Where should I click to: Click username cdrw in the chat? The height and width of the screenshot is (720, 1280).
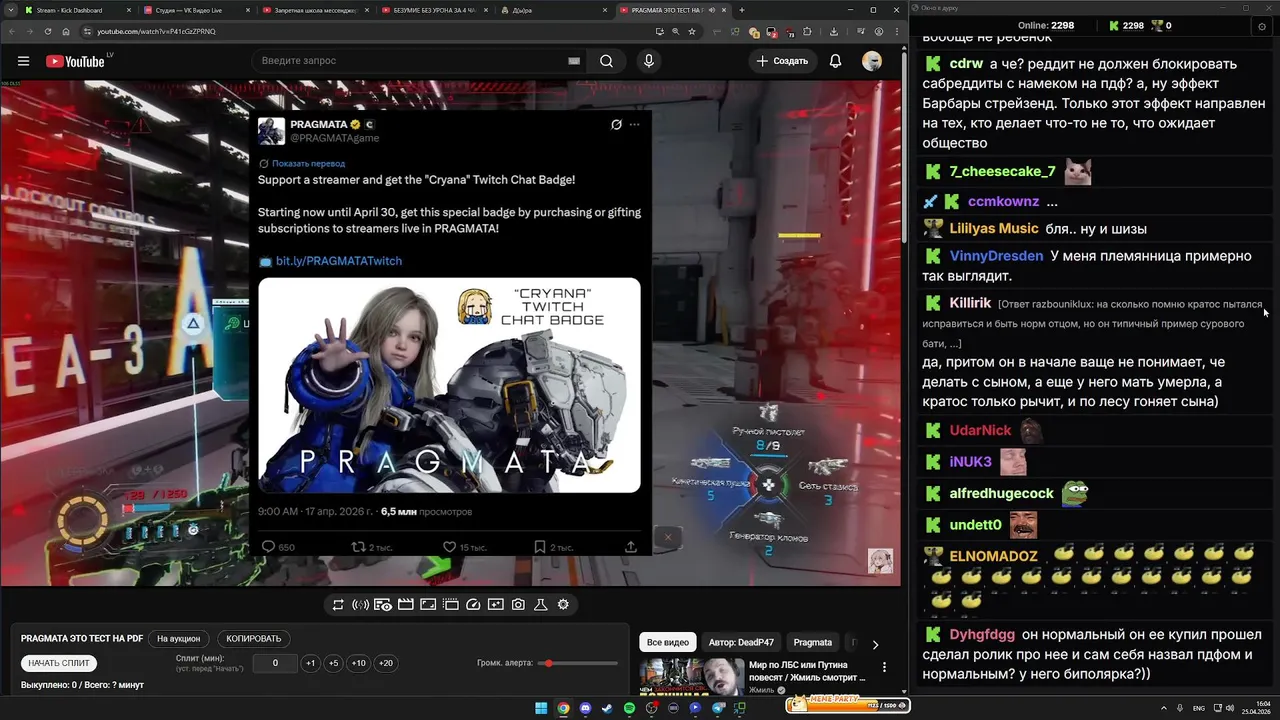click(x=966, y=64)
